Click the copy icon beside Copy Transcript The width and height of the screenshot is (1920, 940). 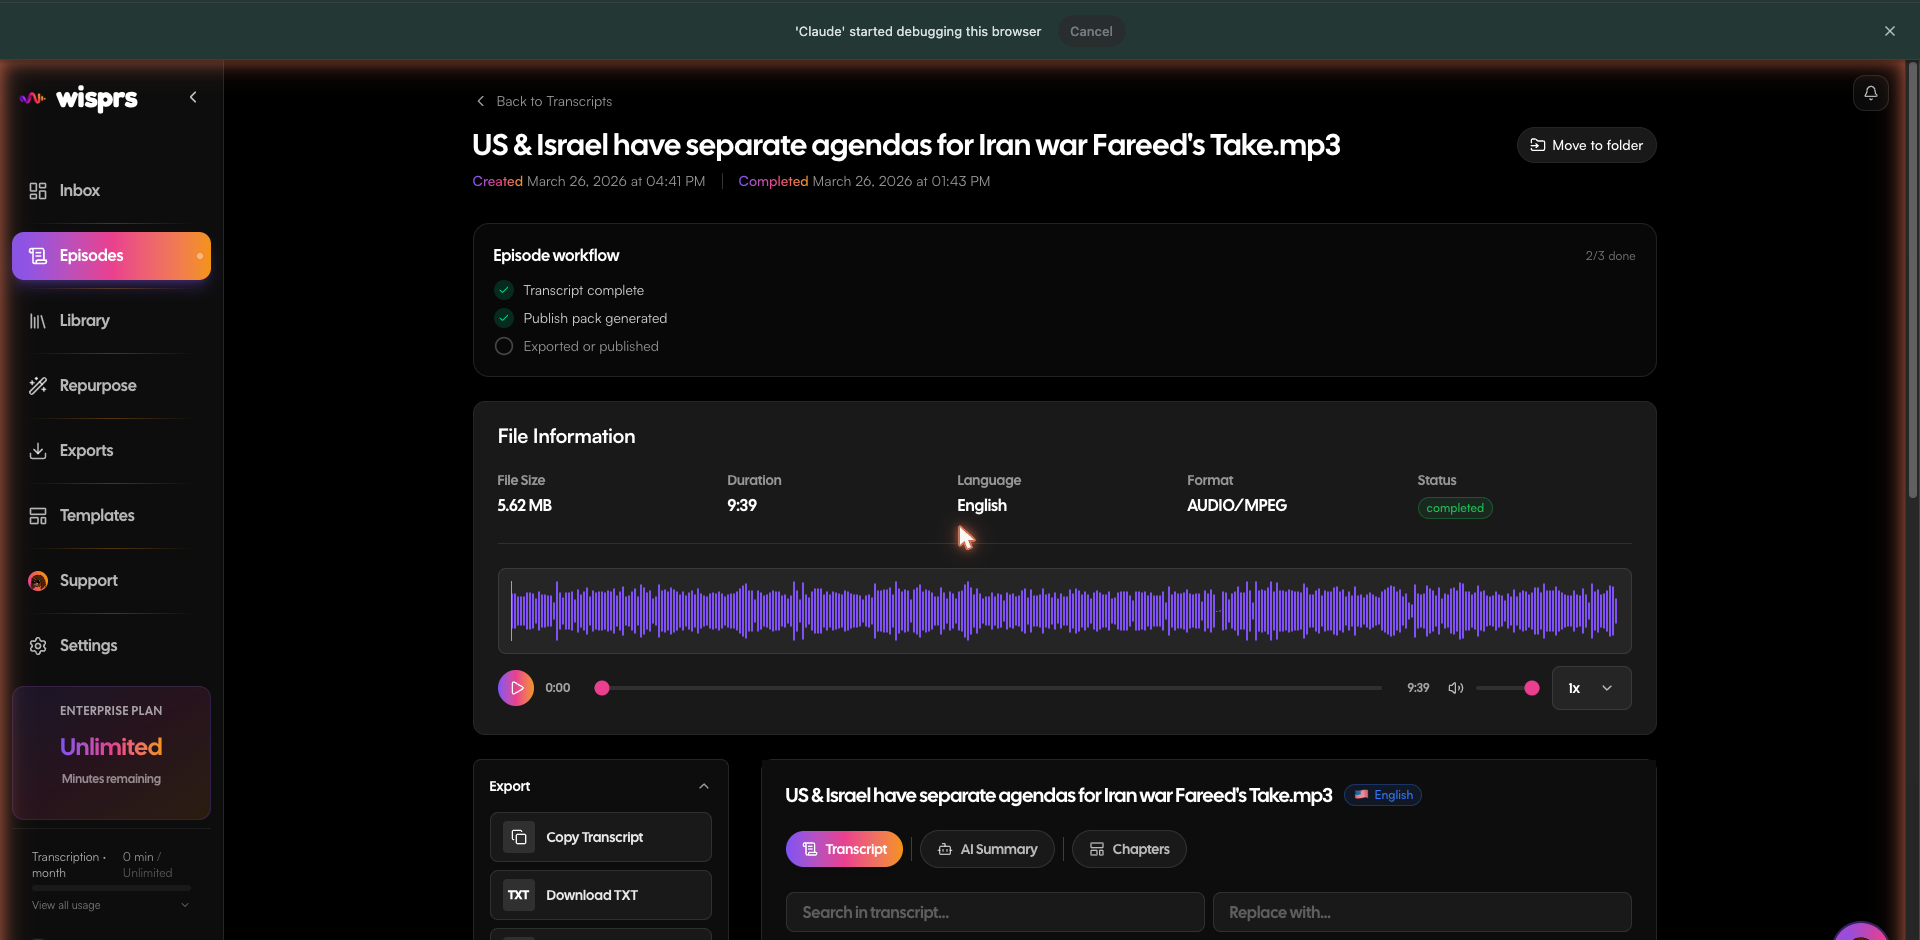coord(518,837)
